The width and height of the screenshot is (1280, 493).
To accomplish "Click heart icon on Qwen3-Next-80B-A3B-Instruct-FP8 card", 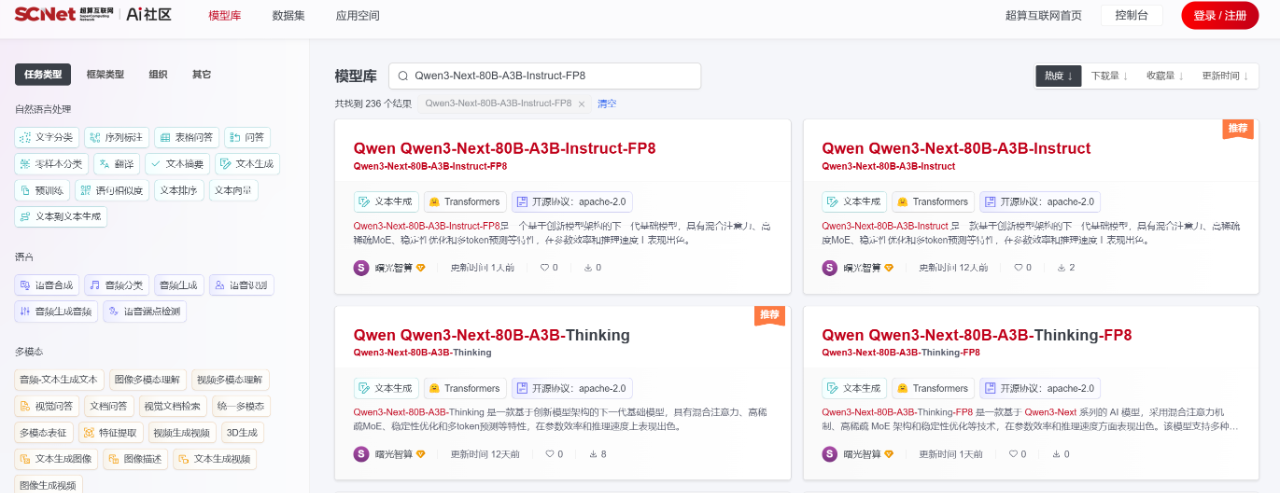I will 545,267.
